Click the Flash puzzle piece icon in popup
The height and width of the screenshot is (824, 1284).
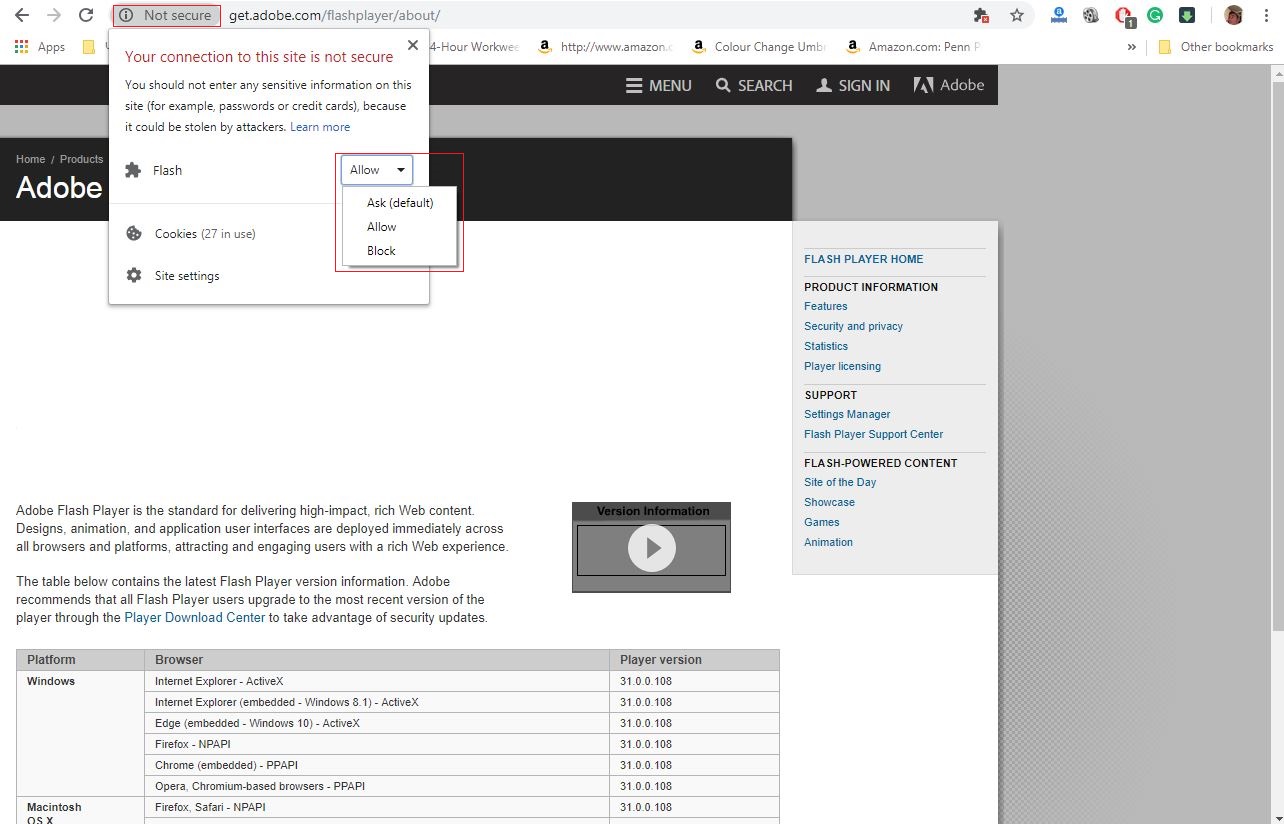pos(133,170)
